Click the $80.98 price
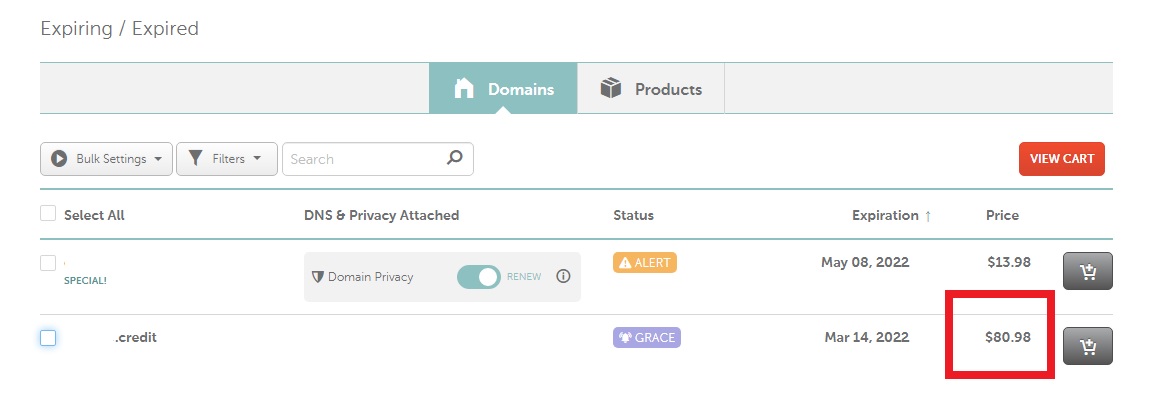Image resolution: width=1152 pixels, height=394 pixels. [1008, 337]
